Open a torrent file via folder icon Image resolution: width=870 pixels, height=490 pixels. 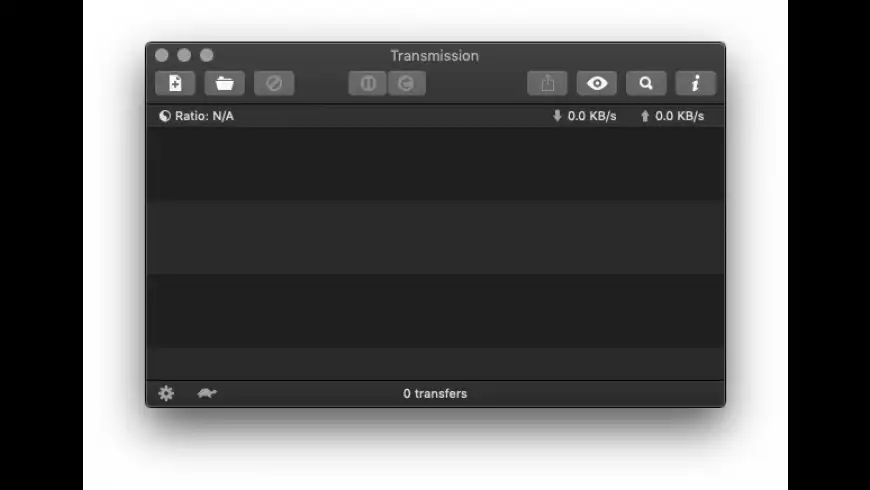coord(225,83)
